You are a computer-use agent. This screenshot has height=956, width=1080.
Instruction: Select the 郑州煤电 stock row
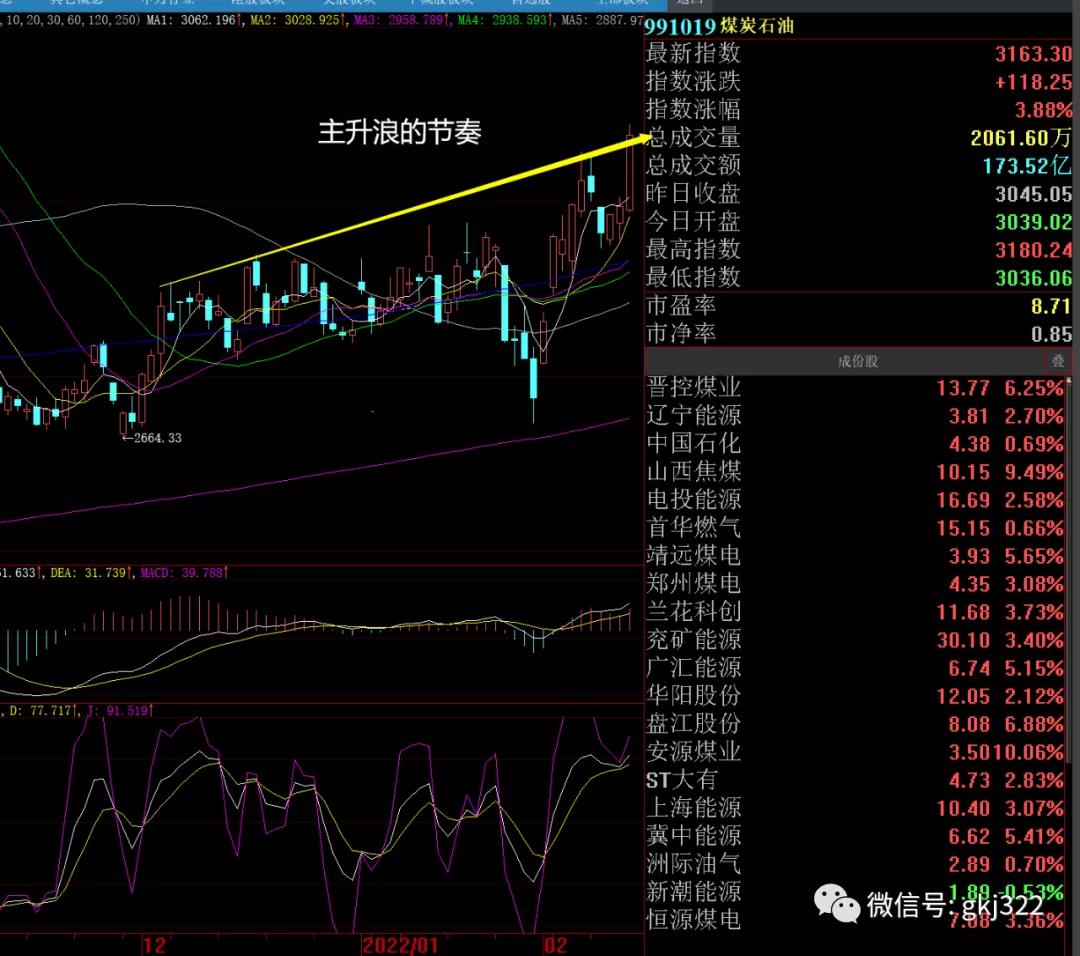click(x=855, y=584)
